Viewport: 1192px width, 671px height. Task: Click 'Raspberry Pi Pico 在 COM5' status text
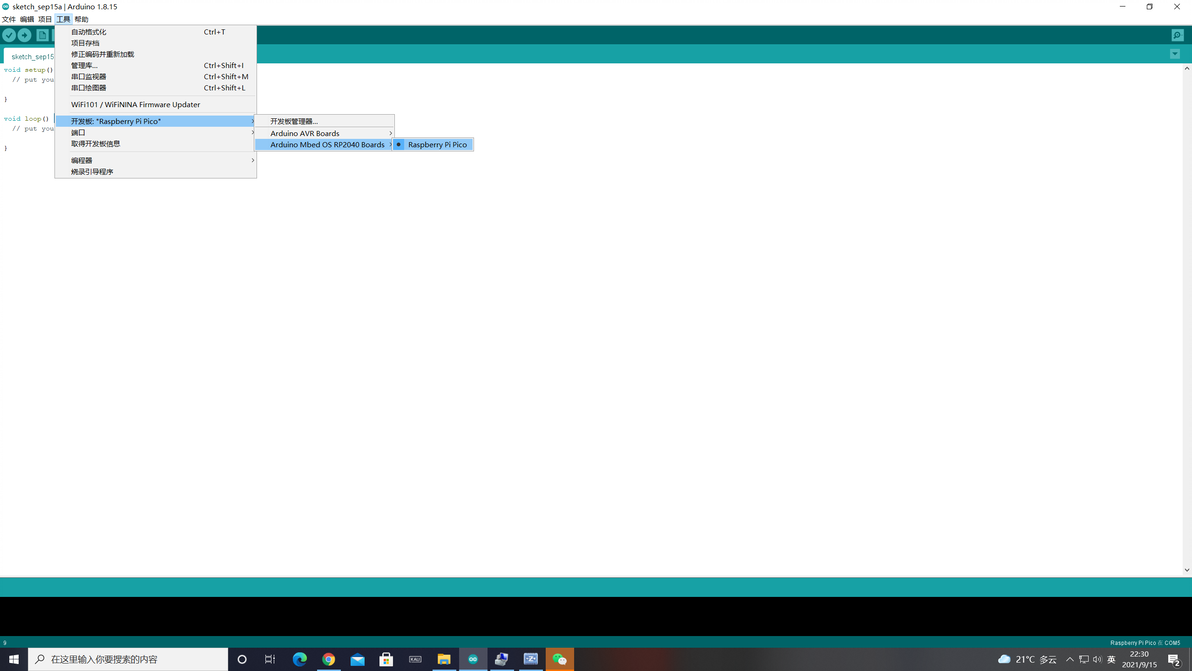[1145, 643]
